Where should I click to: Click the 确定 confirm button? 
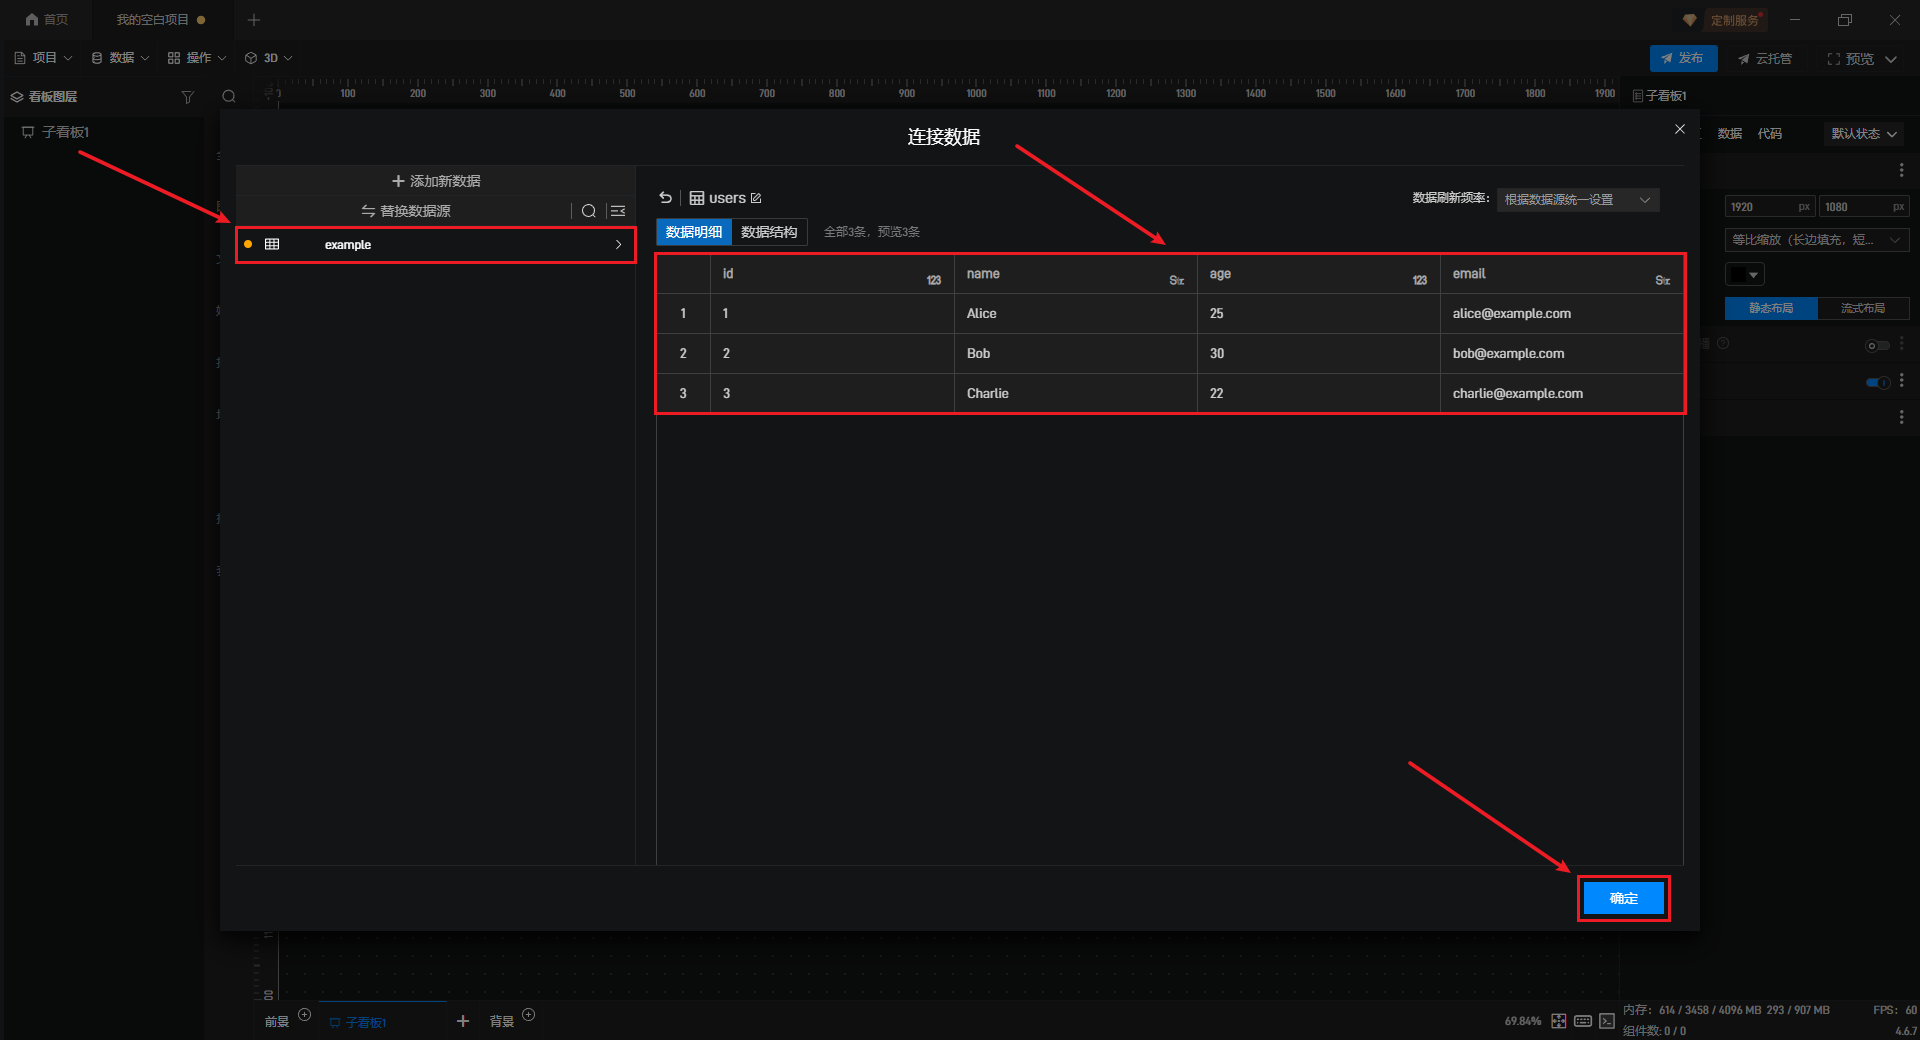pyautogui.click(x=1623, y=898)
